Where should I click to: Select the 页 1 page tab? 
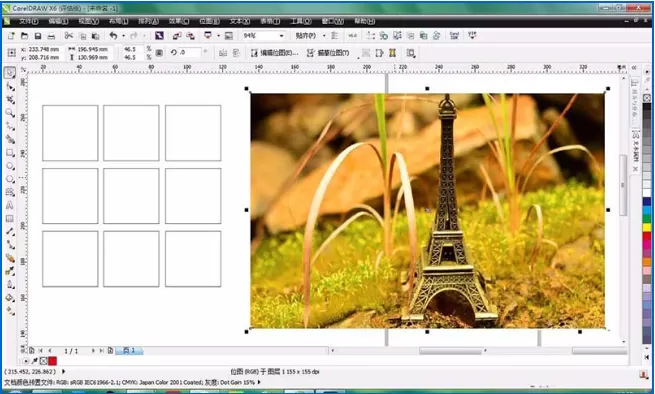129,351
